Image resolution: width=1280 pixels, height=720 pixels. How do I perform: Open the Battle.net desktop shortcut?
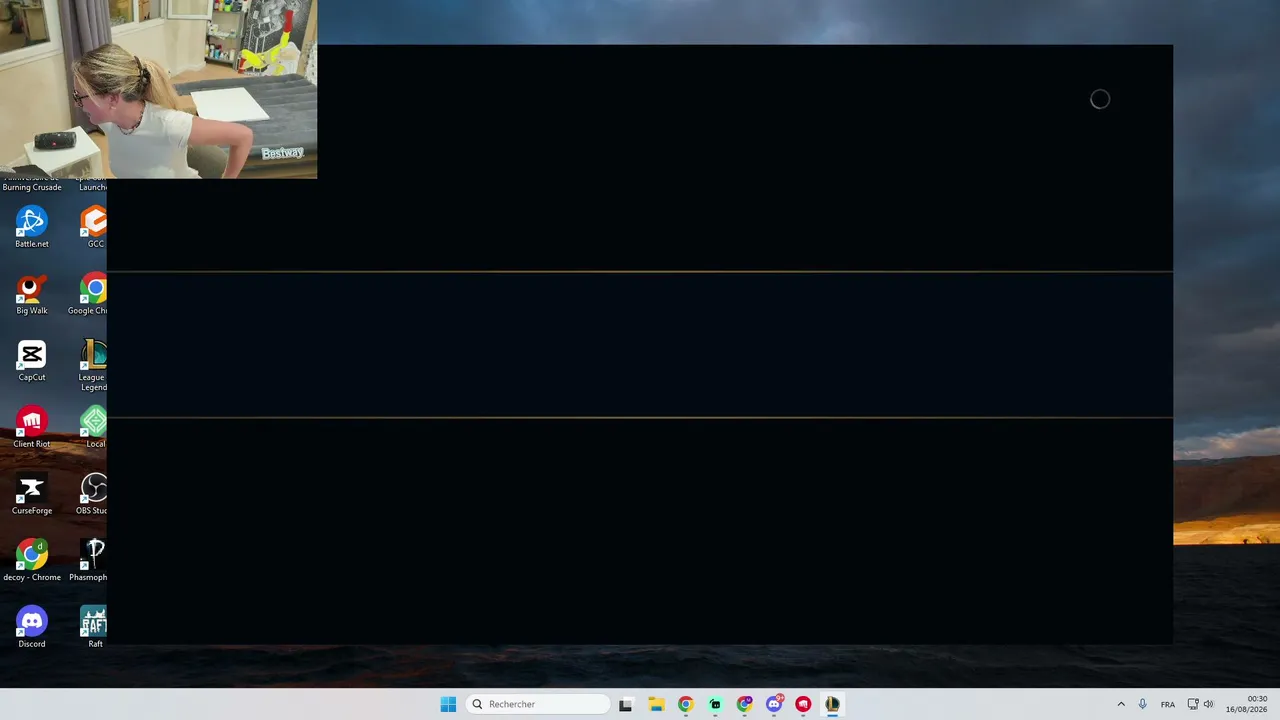click(x=32, y=227)
